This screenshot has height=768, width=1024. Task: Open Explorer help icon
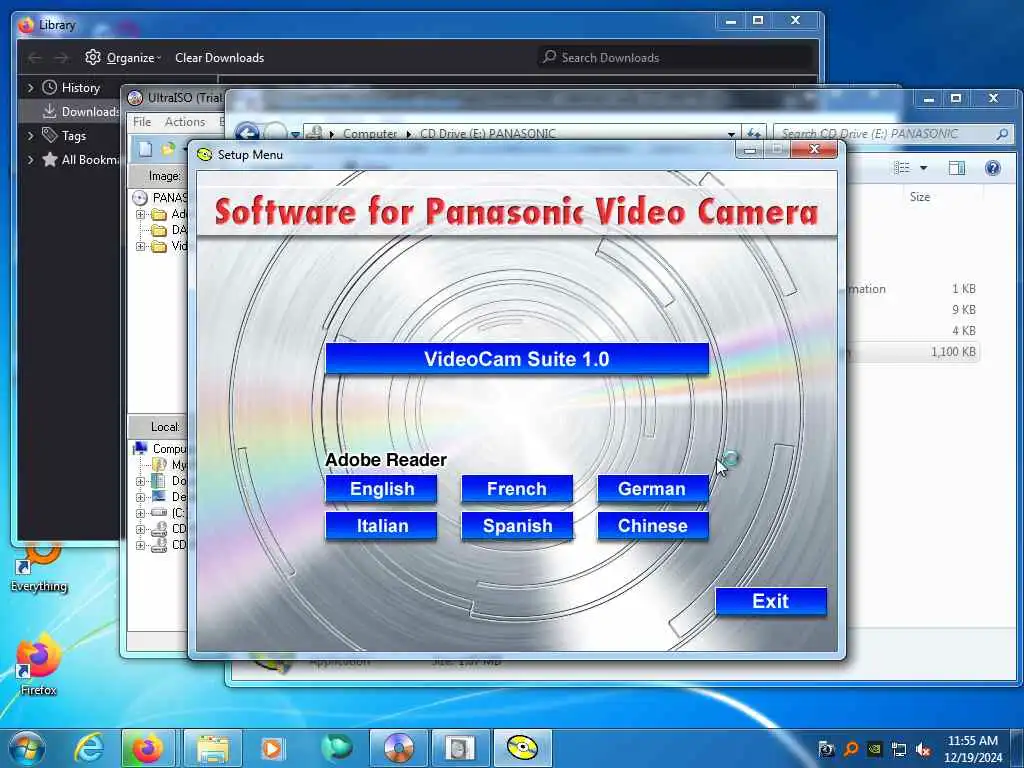point(993,168)
